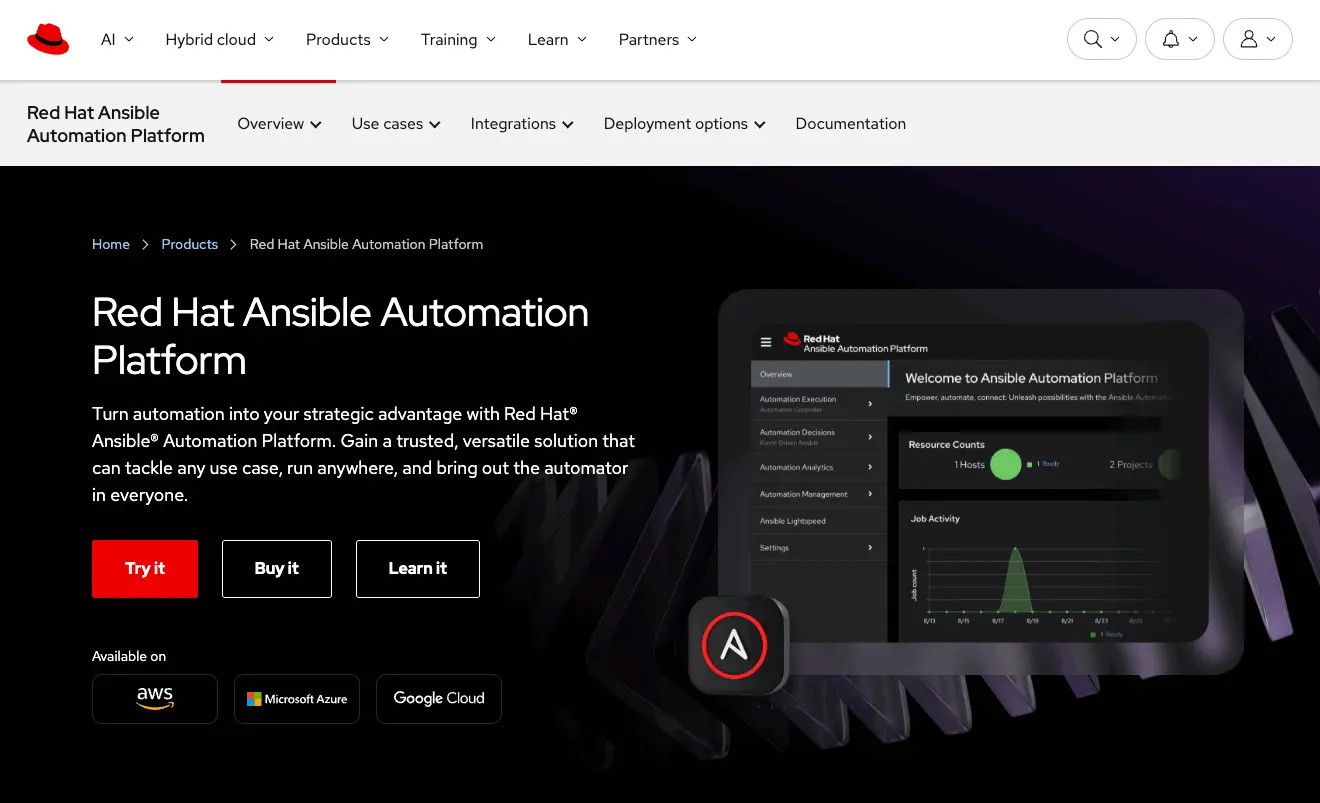Click the Buy it button
The image size is (1320, 803).
(277, 569)
